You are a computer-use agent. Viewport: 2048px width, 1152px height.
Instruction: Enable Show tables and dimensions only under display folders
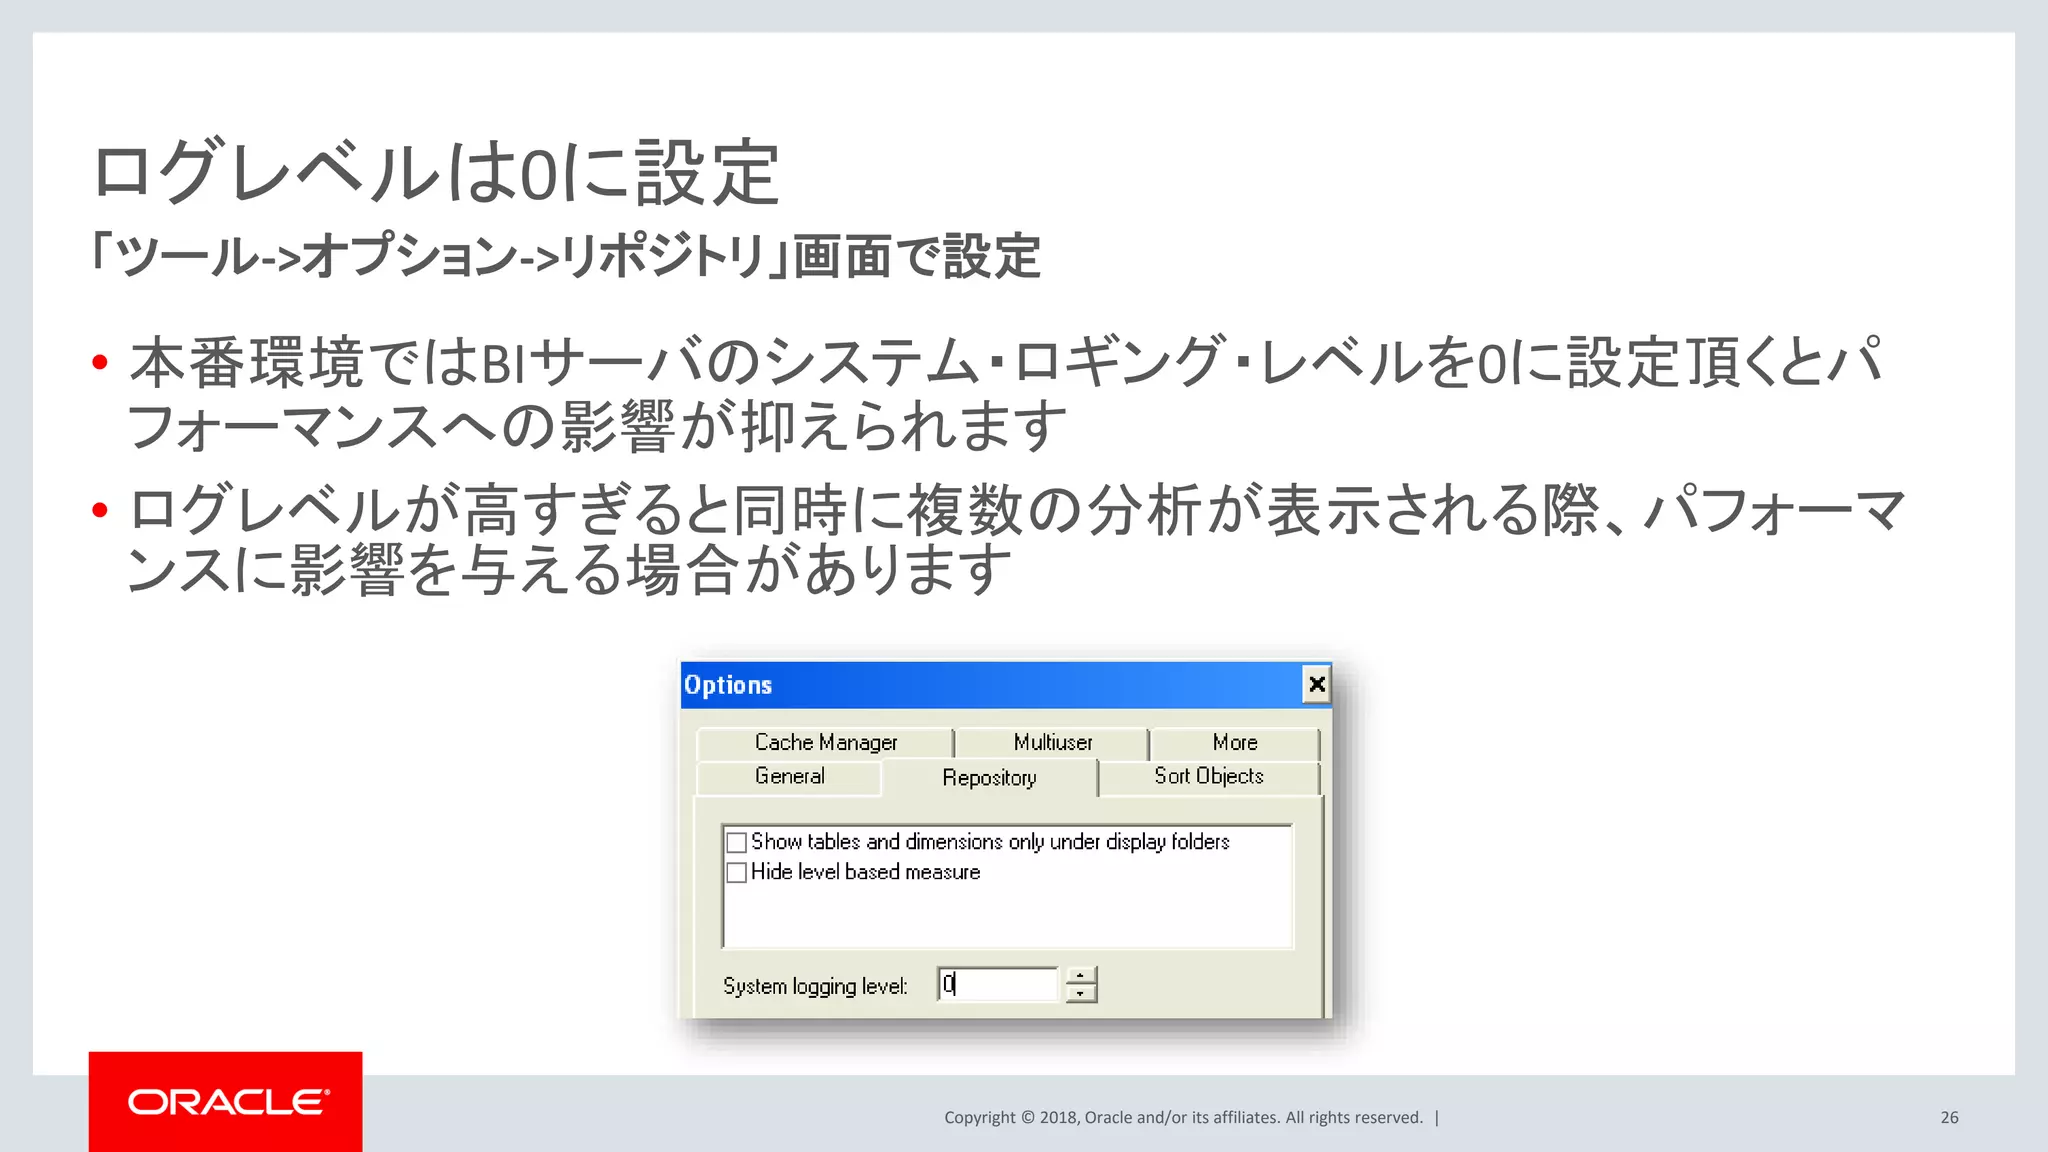[737, 842]
